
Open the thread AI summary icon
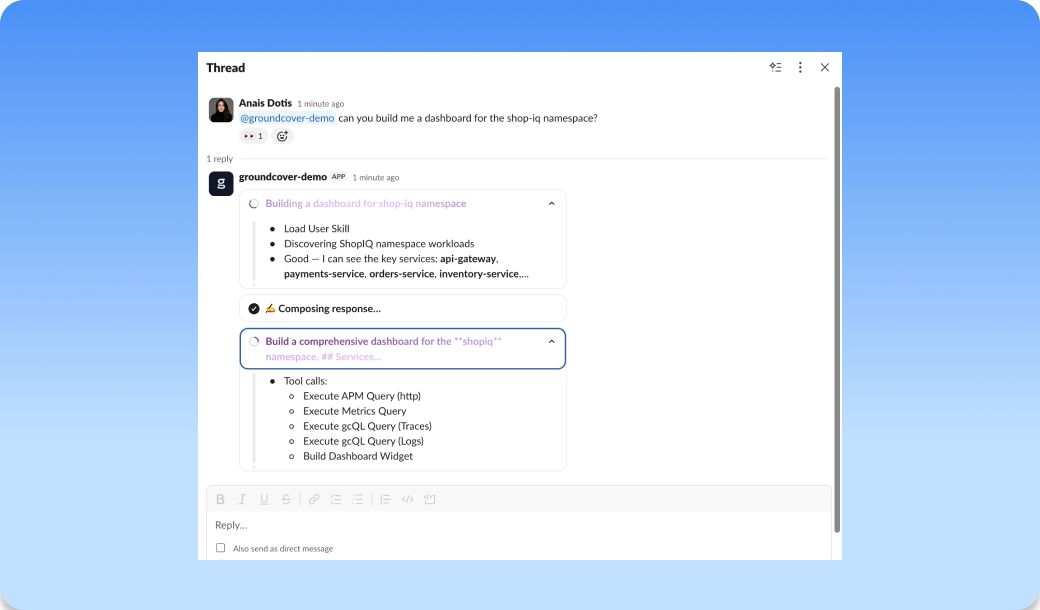point(775,67)
